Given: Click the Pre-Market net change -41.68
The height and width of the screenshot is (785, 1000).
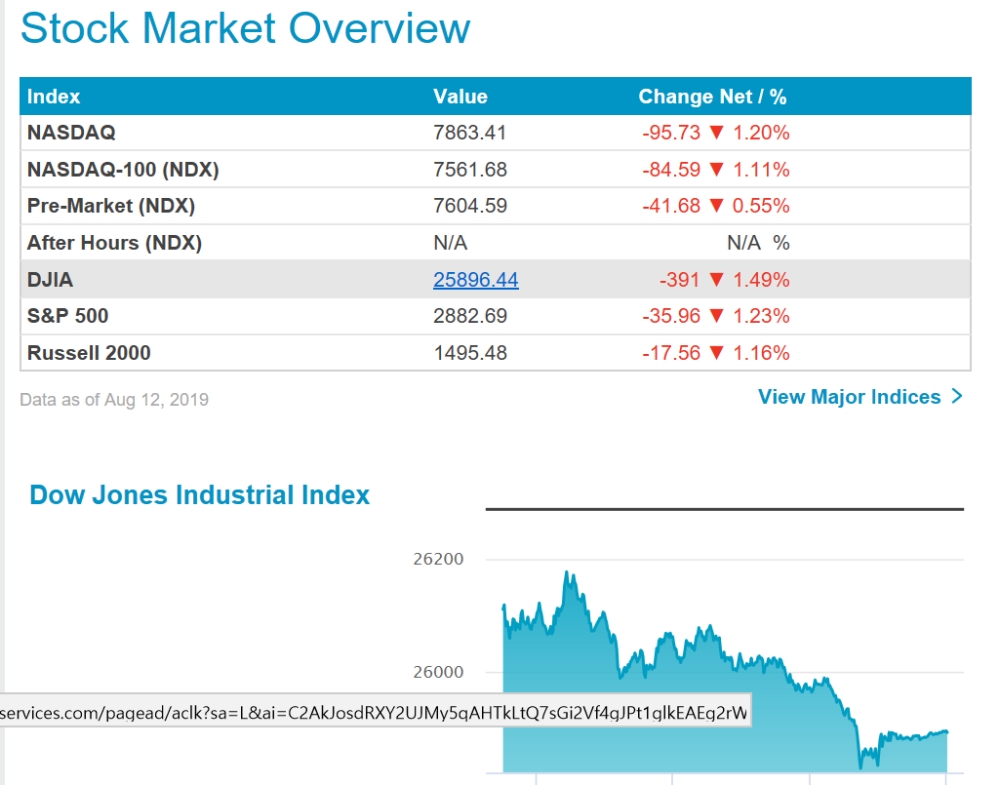Looking at the screenshot, I should [671, 206].
